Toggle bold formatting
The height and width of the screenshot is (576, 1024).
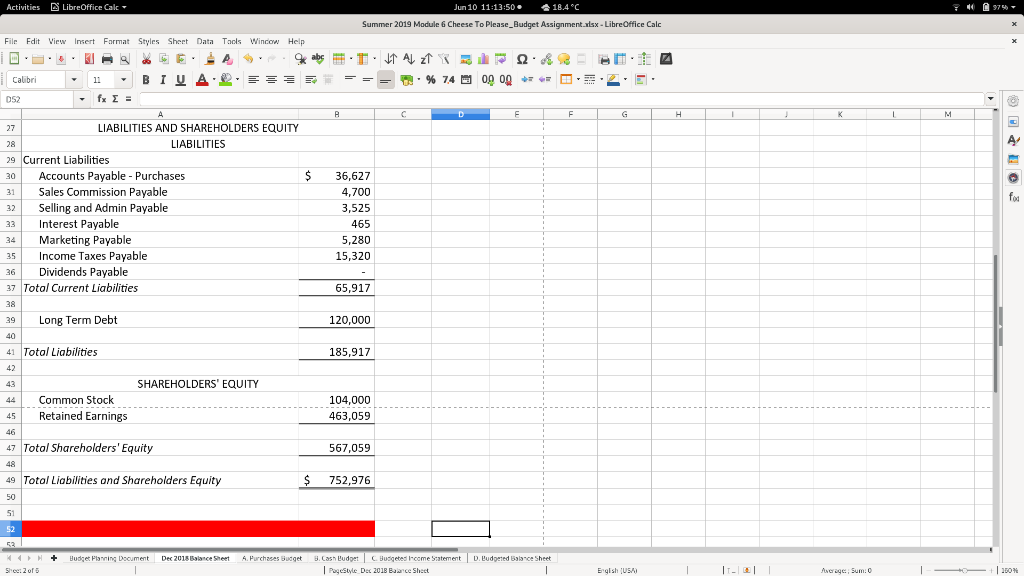pyautogui.click(x=146, y=80)
